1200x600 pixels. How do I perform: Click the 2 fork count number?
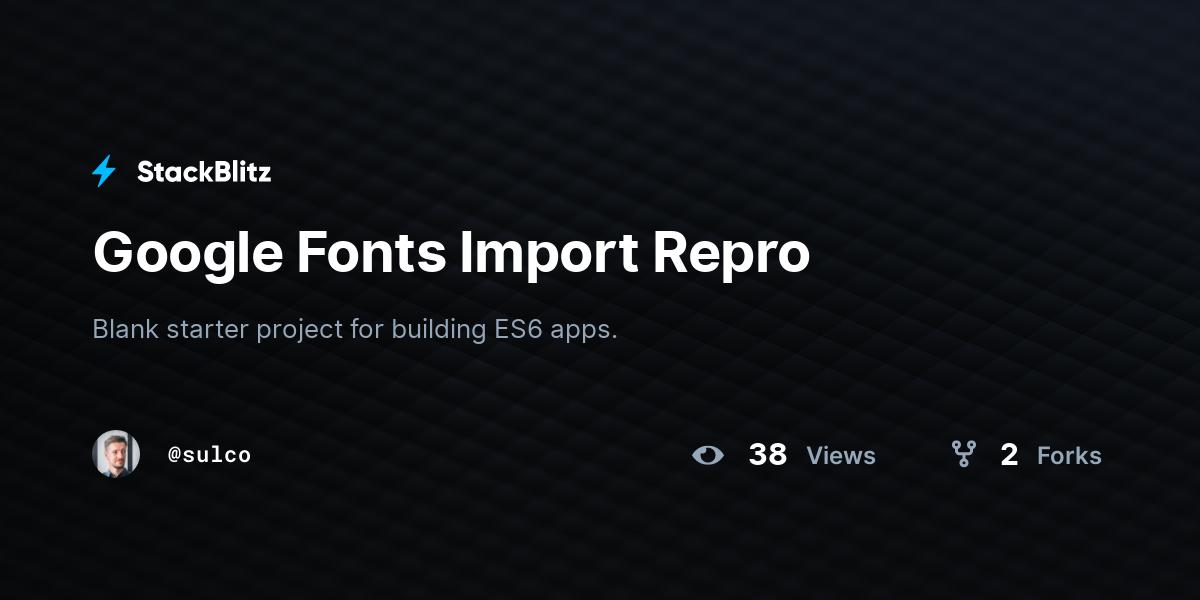(1009, 455)
